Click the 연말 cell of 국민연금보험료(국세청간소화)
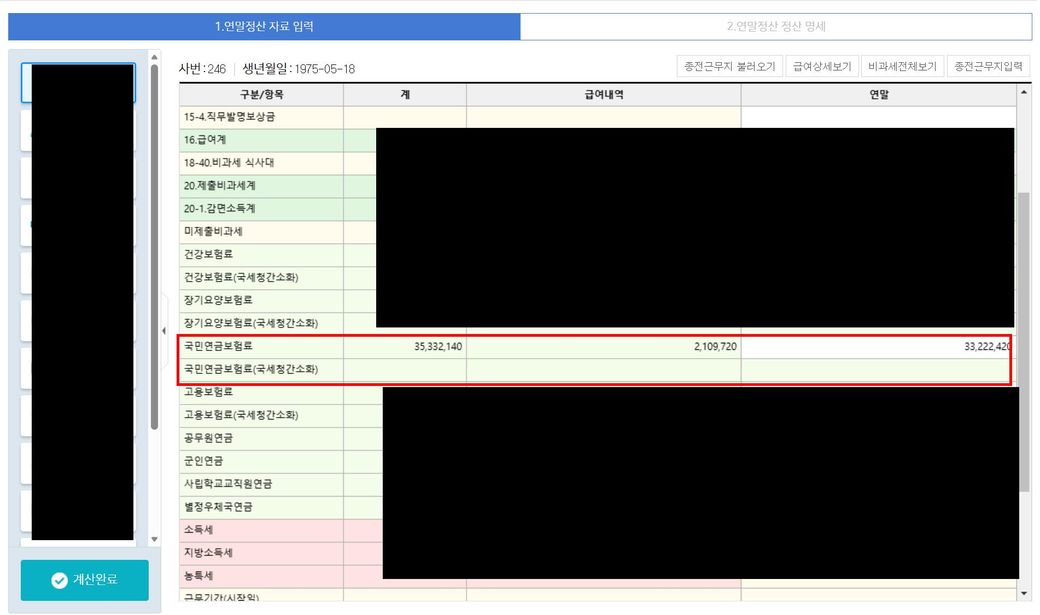The width and height of the screenshot is (1040, 615). pos(876,370)
